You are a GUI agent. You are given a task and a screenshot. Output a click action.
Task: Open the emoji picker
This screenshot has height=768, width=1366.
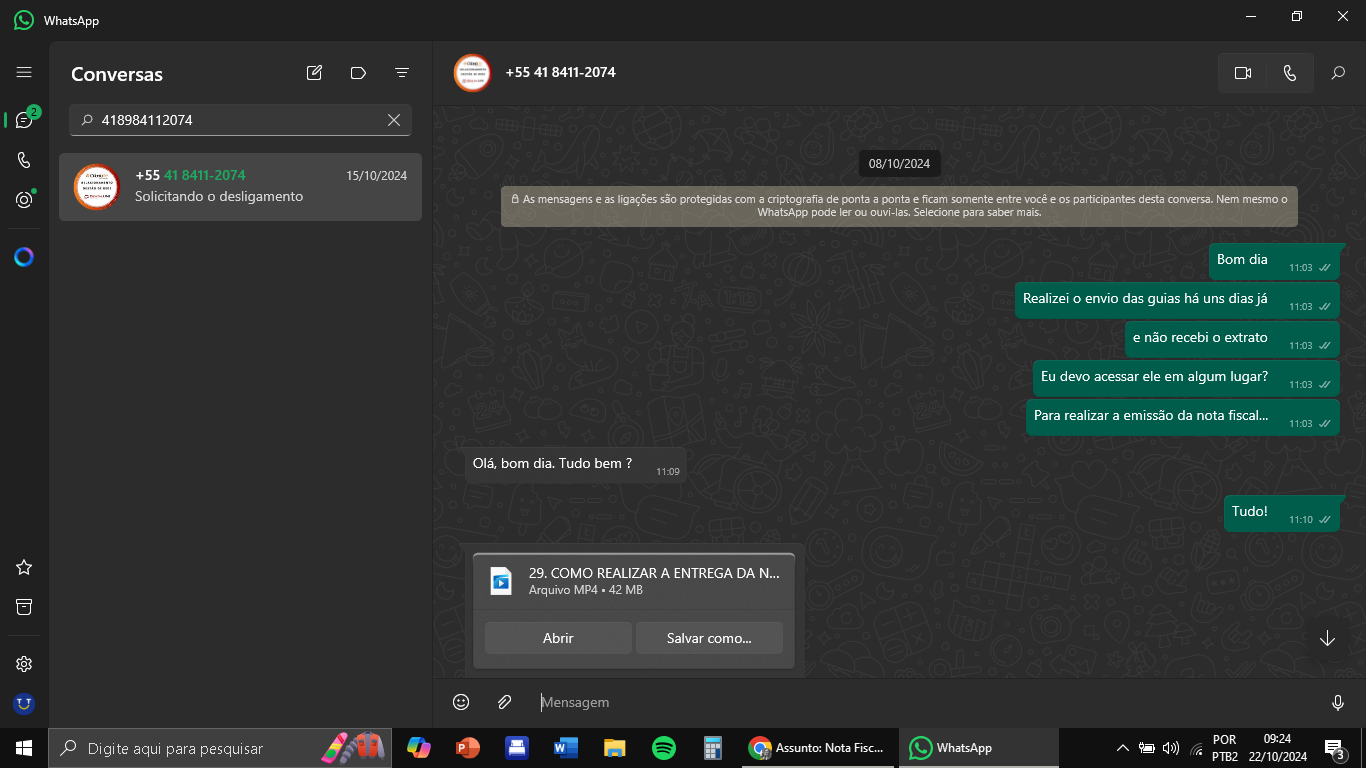[461, 702]
